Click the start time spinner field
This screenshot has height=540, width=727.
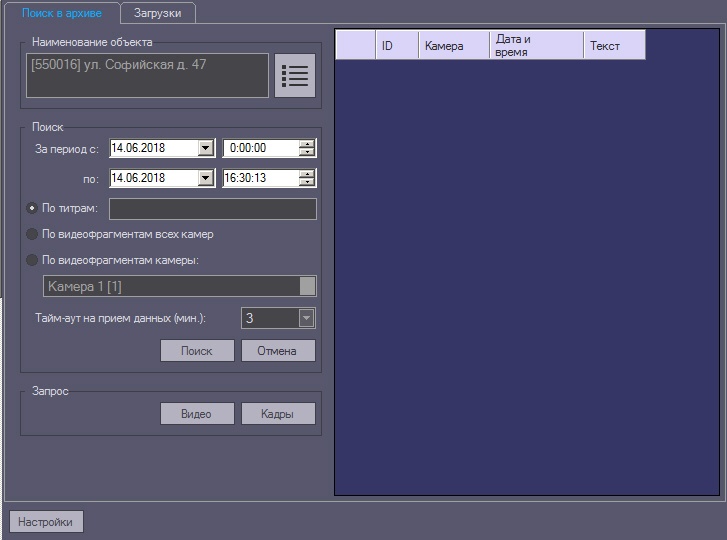[x=260, y=148]
